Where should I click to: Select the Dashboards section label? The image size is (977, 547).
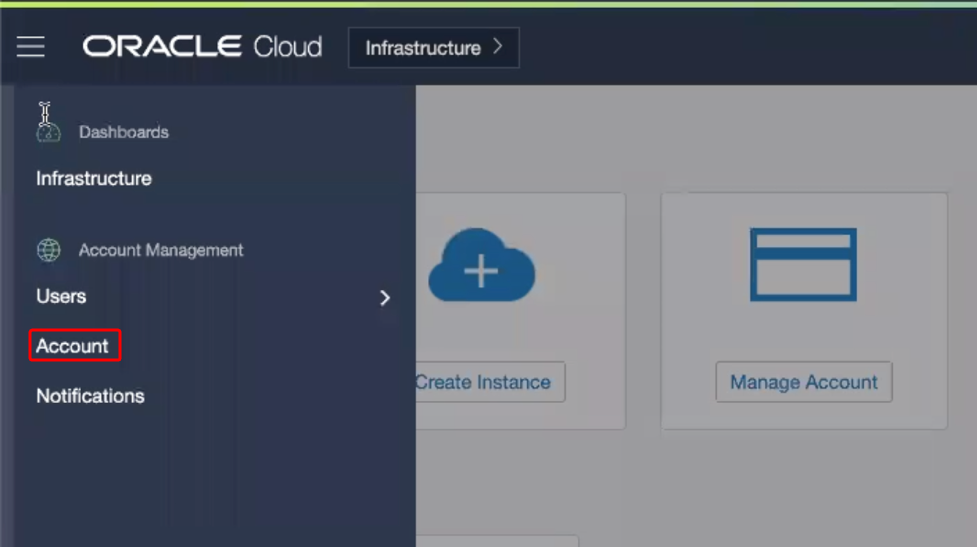click(x=123, y=132)
